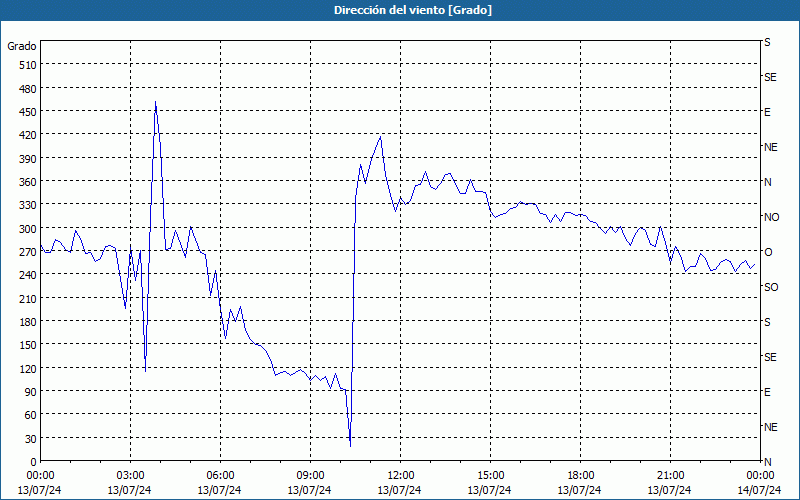Select the 90 degree tick label
This screenshot has width=800, height=500.
(x=31, y=392)
